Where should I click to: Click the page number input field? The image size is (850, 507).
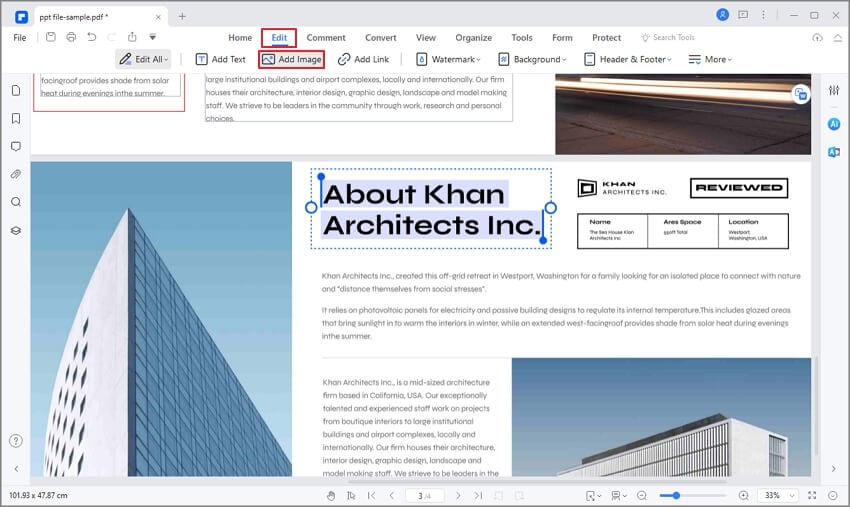click(x=424, y=496)
